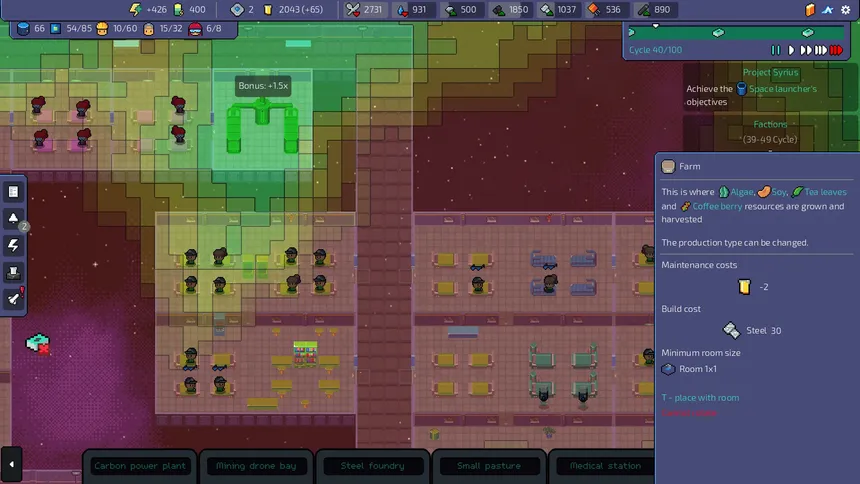Click the teal drone with red X
The width and height of the screenshot is (860, 484).
click(38, 344)
